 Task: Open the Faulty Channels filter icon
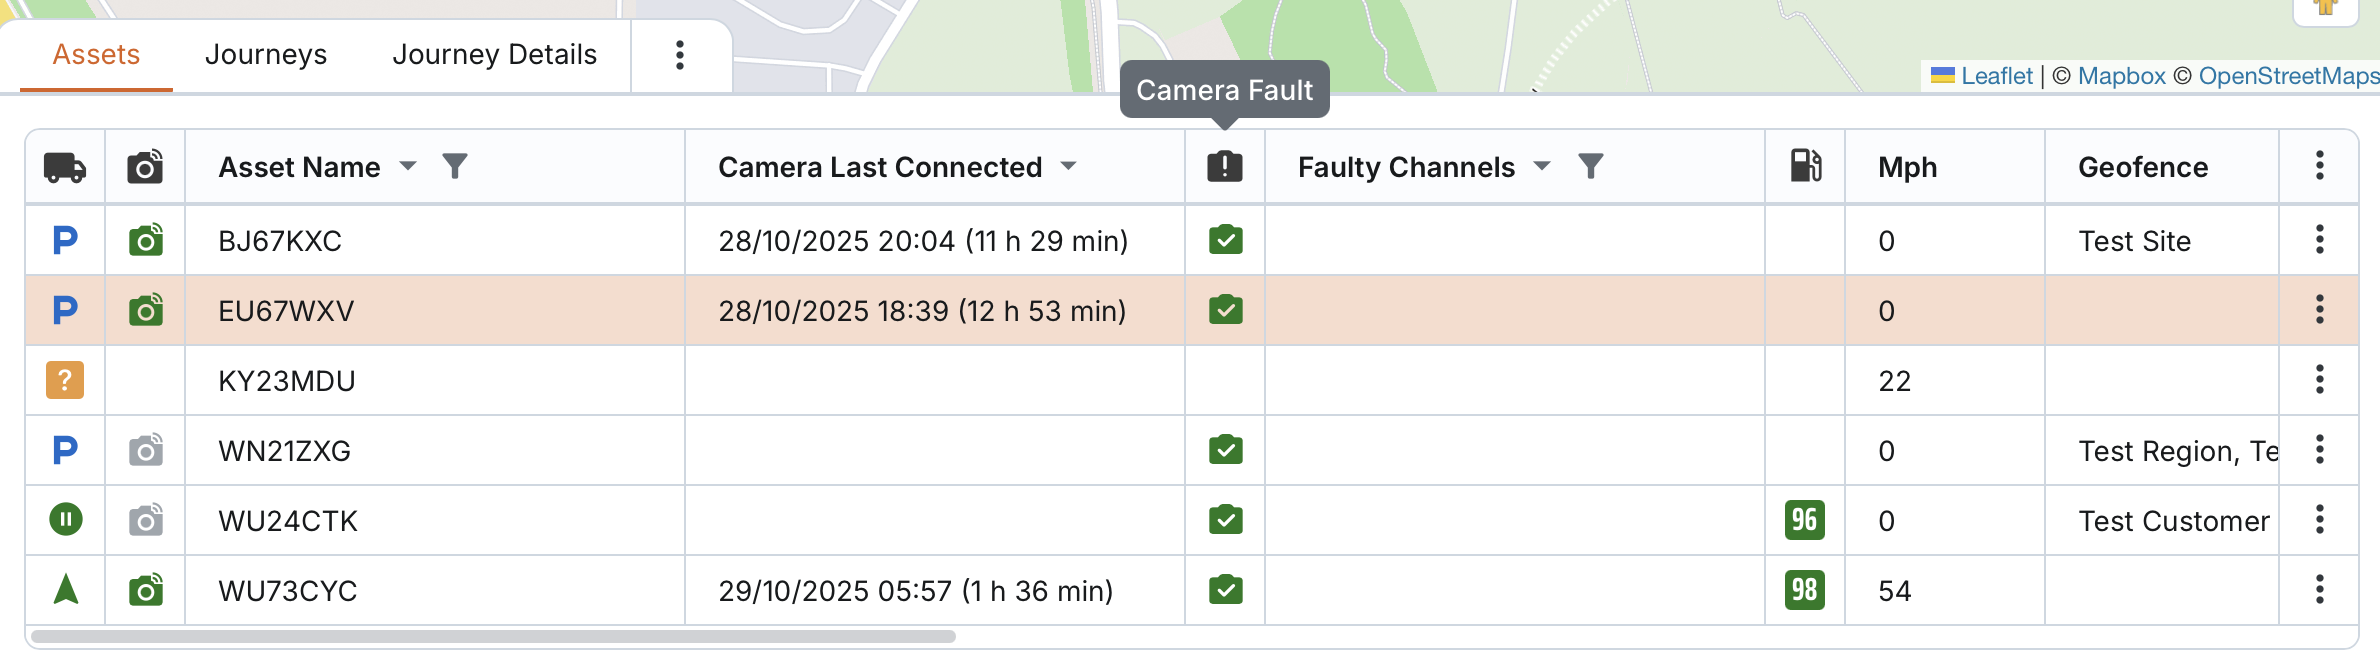tap(1591, 166)
